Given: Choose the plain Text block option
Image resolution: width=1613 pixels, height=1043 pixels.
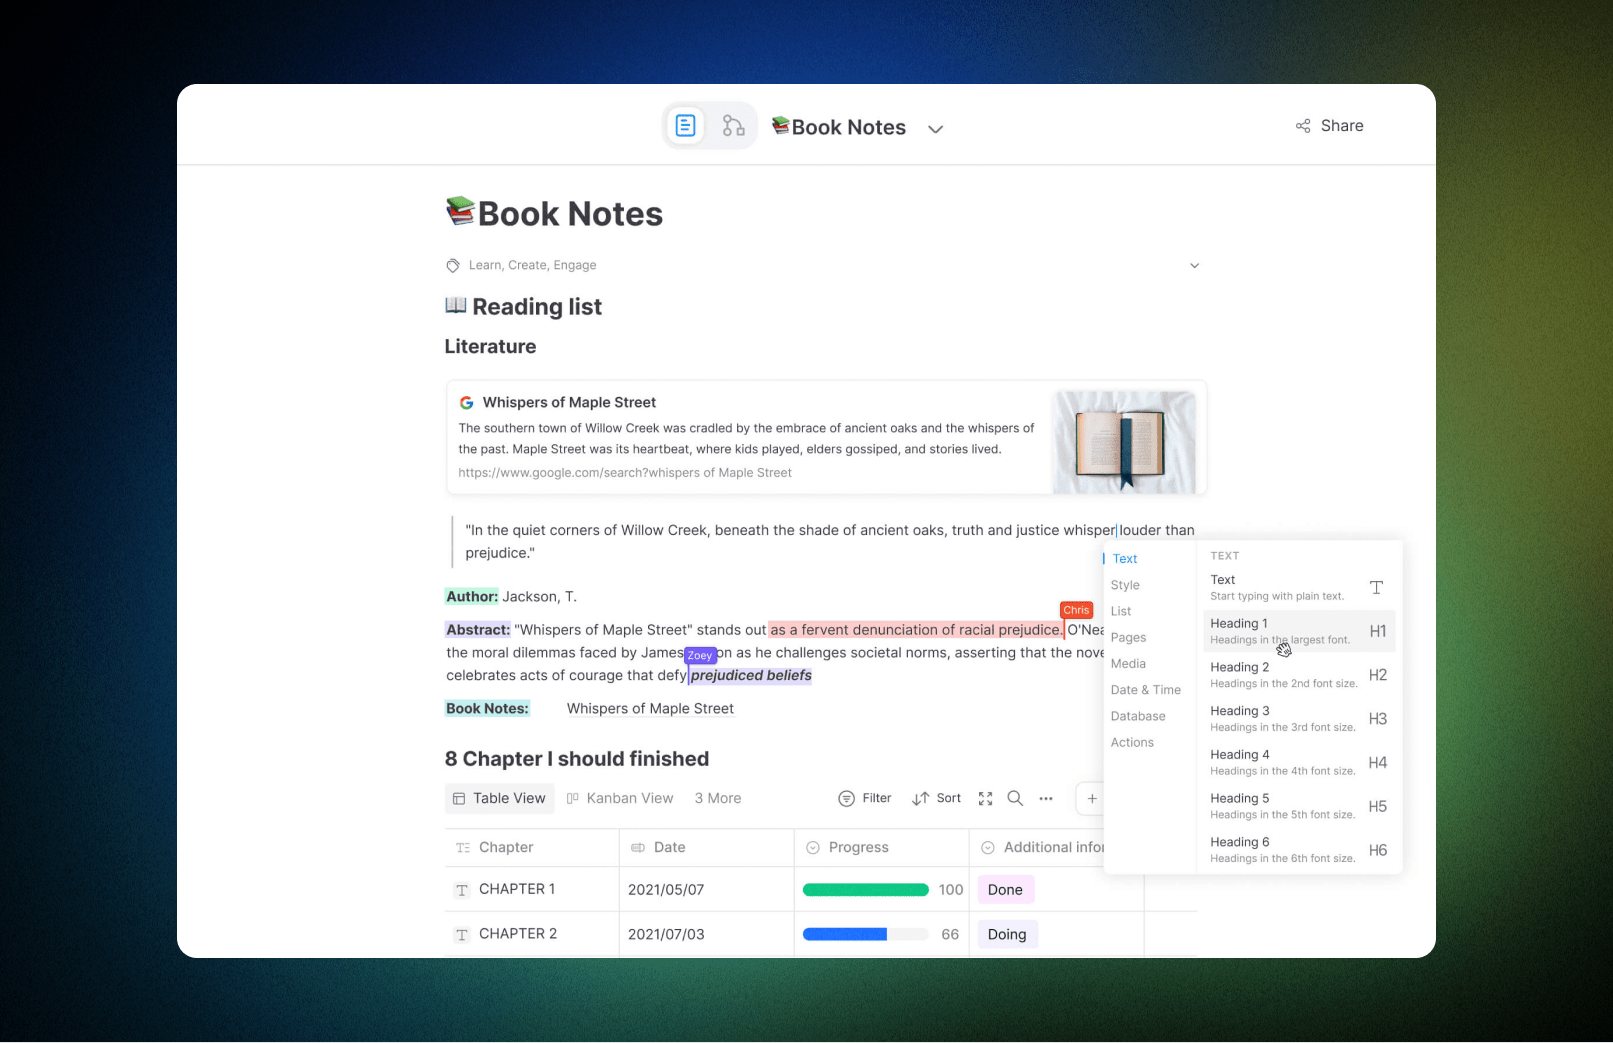Looking at the screenshot, I should point(1298,587).
